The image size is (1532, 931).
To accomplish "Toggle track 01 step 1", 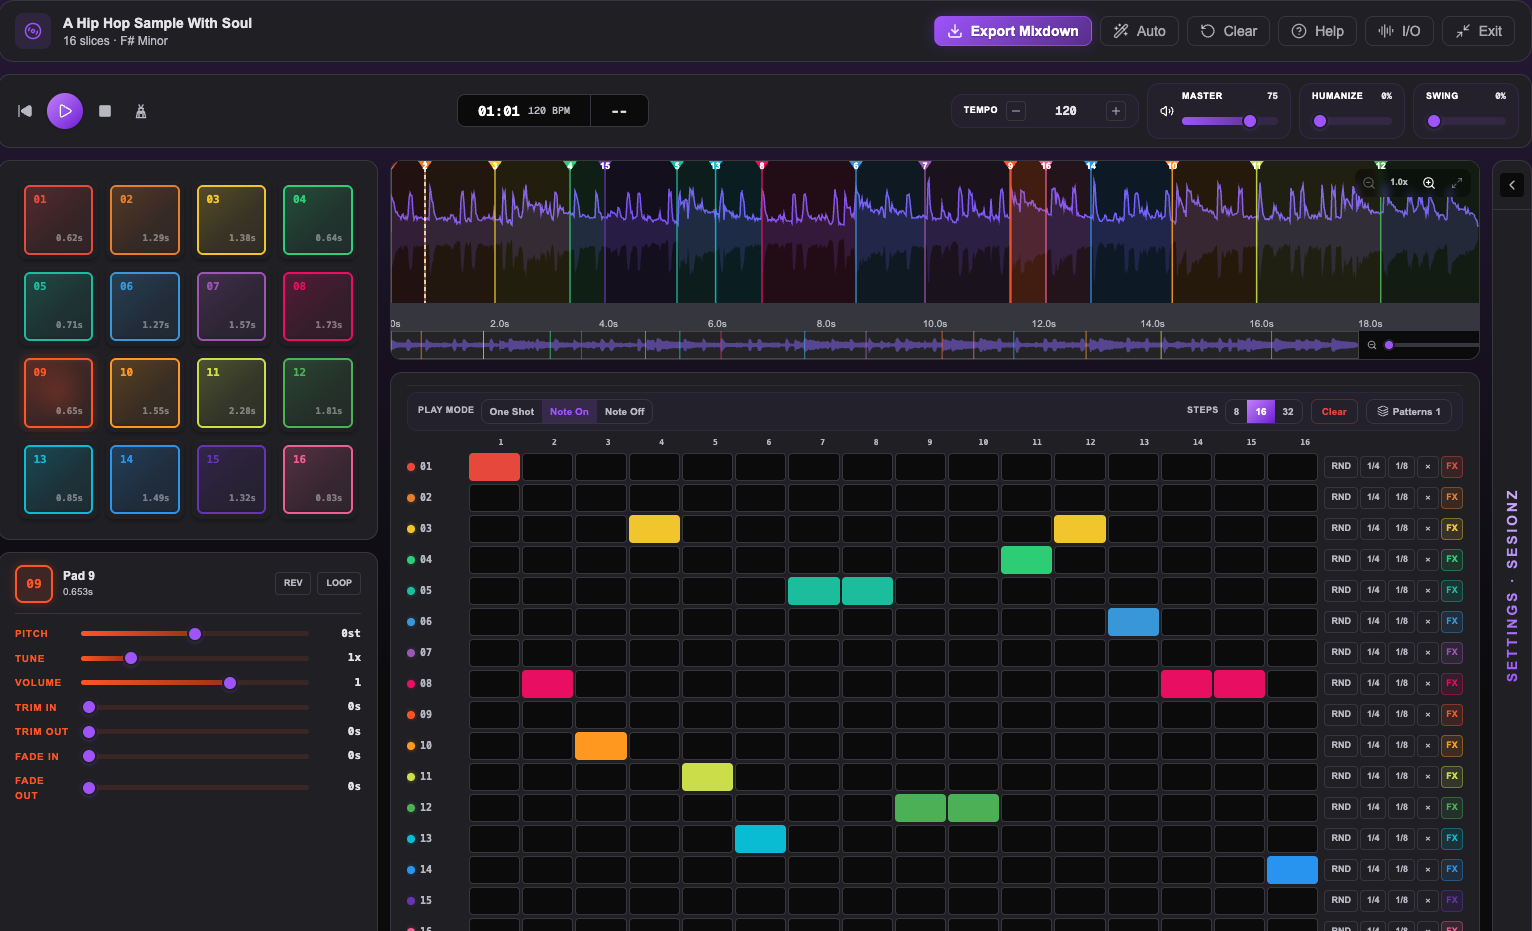I will pyautogui.click(x=494, y=467).
